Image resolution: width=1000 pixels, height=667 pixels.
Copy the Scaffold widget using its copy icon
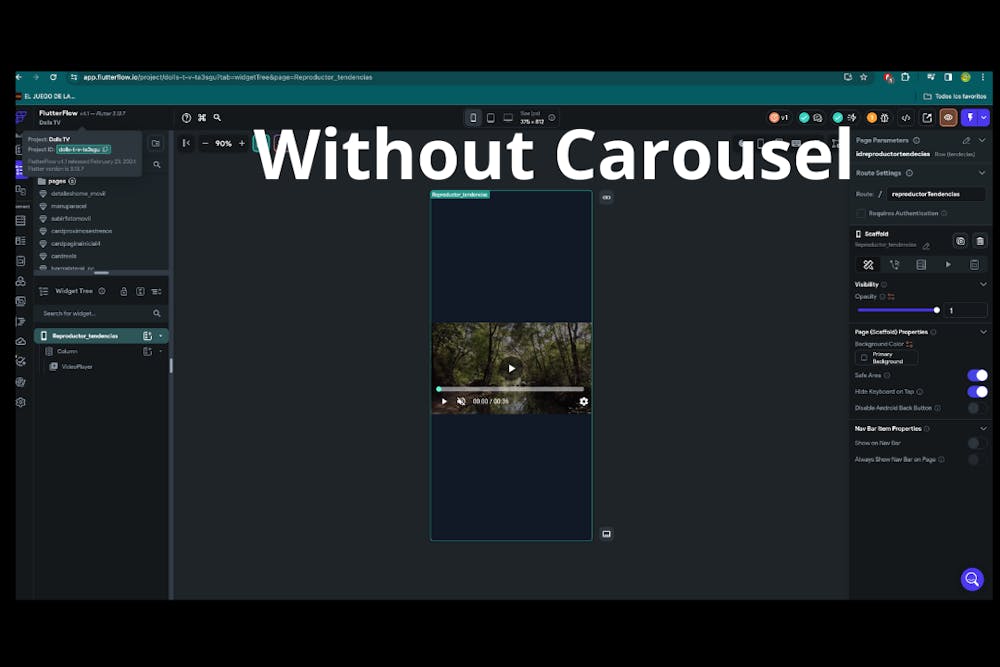click(x=960, y=241)
